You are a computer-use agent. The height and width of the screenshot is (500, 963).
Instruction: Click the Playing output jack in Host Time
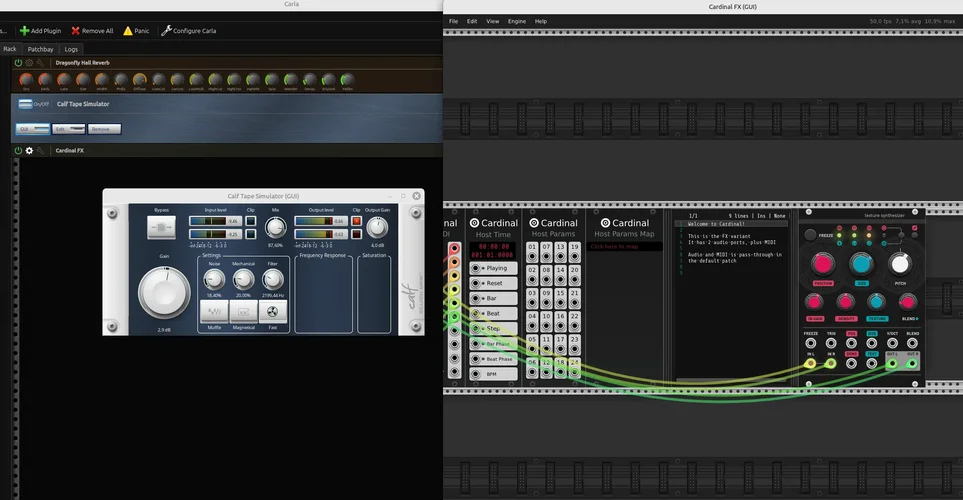(x=475, y=268)
